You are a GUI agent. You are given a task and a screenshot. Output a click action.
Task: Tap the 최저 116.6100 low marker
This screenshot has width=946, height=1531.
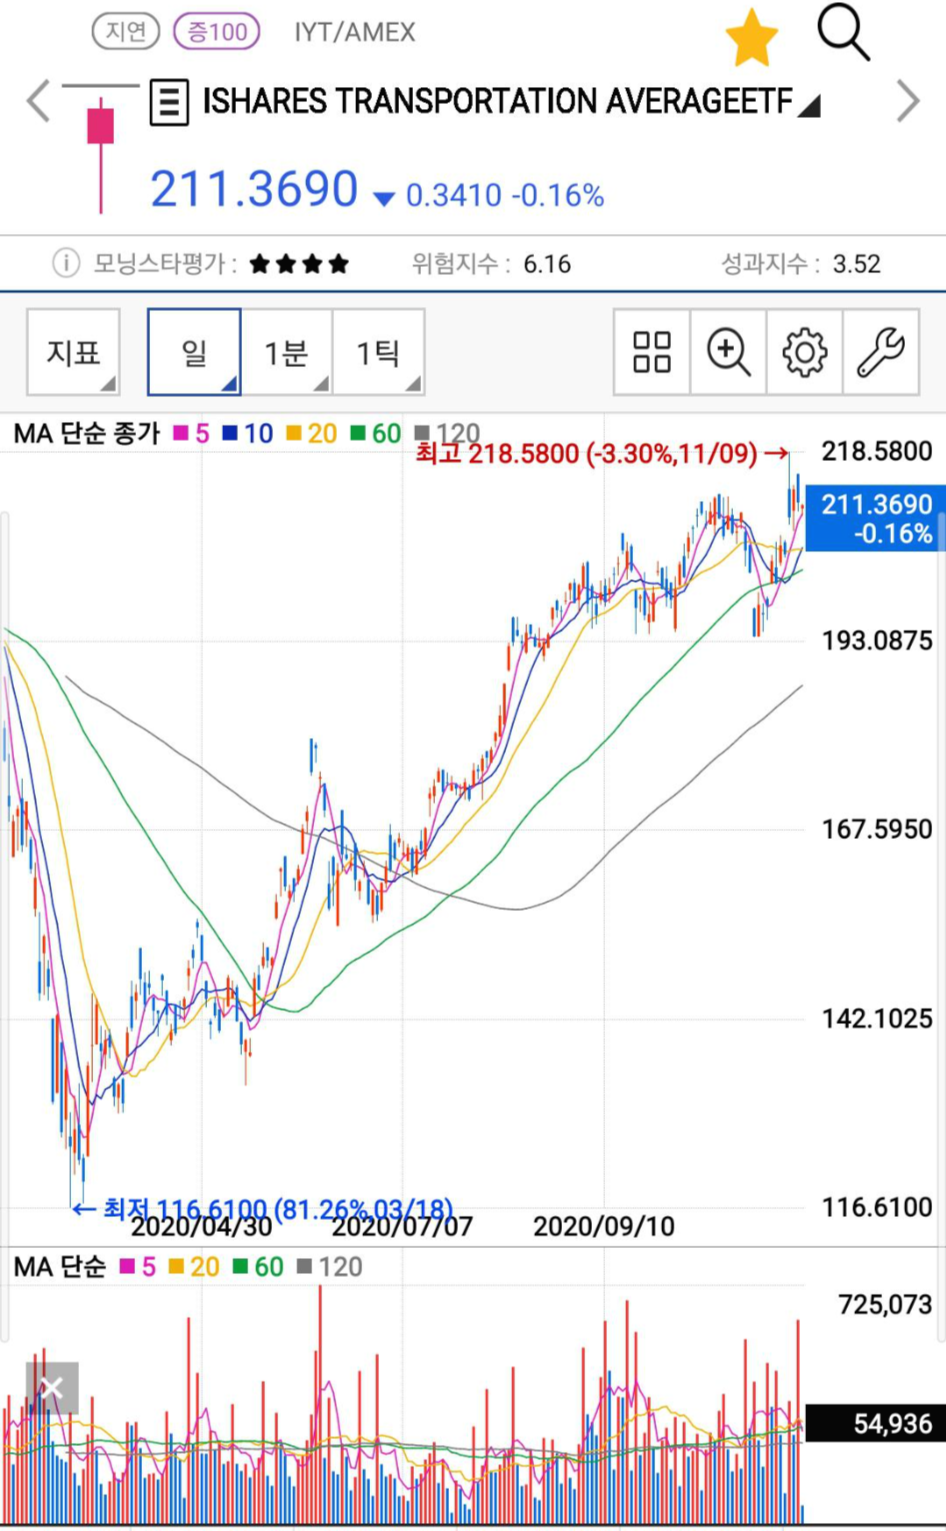click(x=263, y=1208)
